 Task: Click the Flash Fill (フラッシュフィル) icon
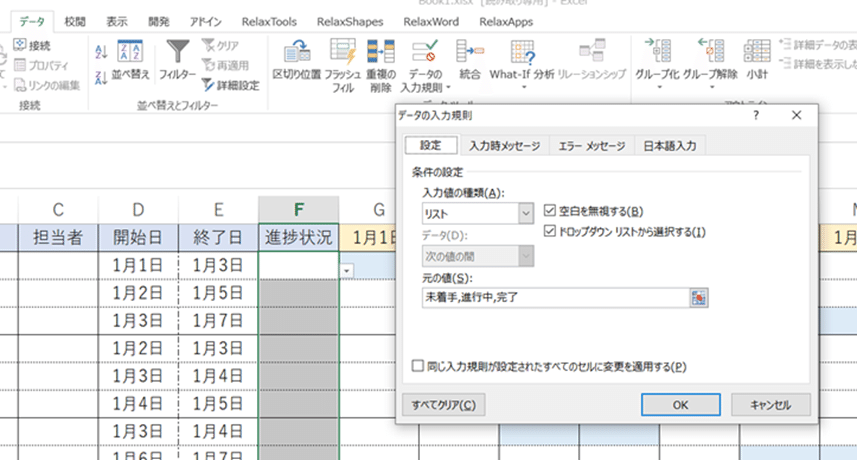(343, 51)
